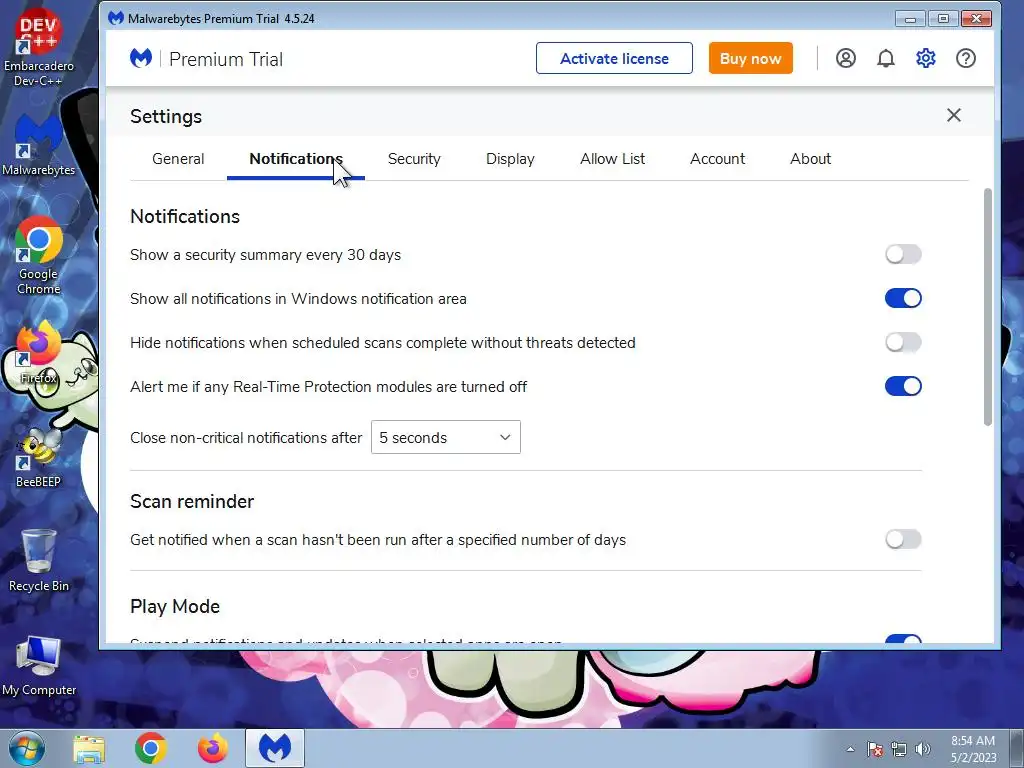Open the help question mark icon
This screenshot has height=768, width=1024.
tap(966, 59)
